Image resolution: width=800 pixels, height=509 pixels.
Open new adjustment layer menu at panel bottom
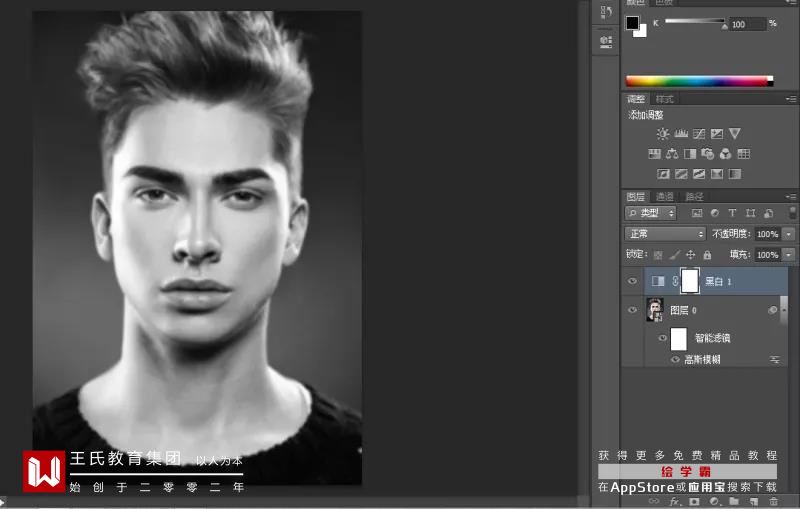(714, 502)
